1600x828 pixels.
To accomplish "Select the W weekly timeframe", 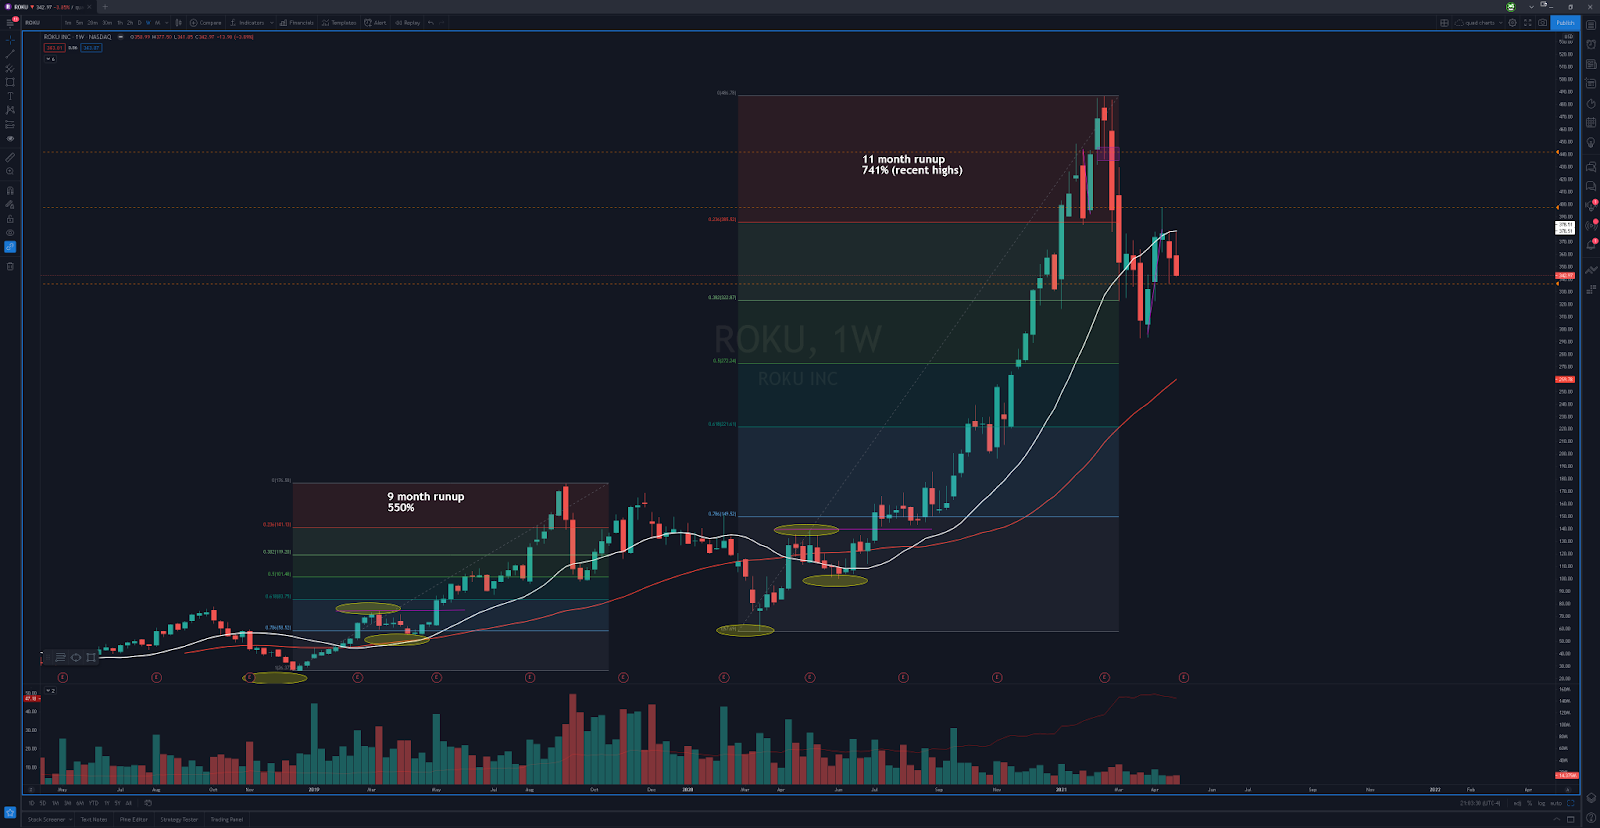I will point(148,23).
